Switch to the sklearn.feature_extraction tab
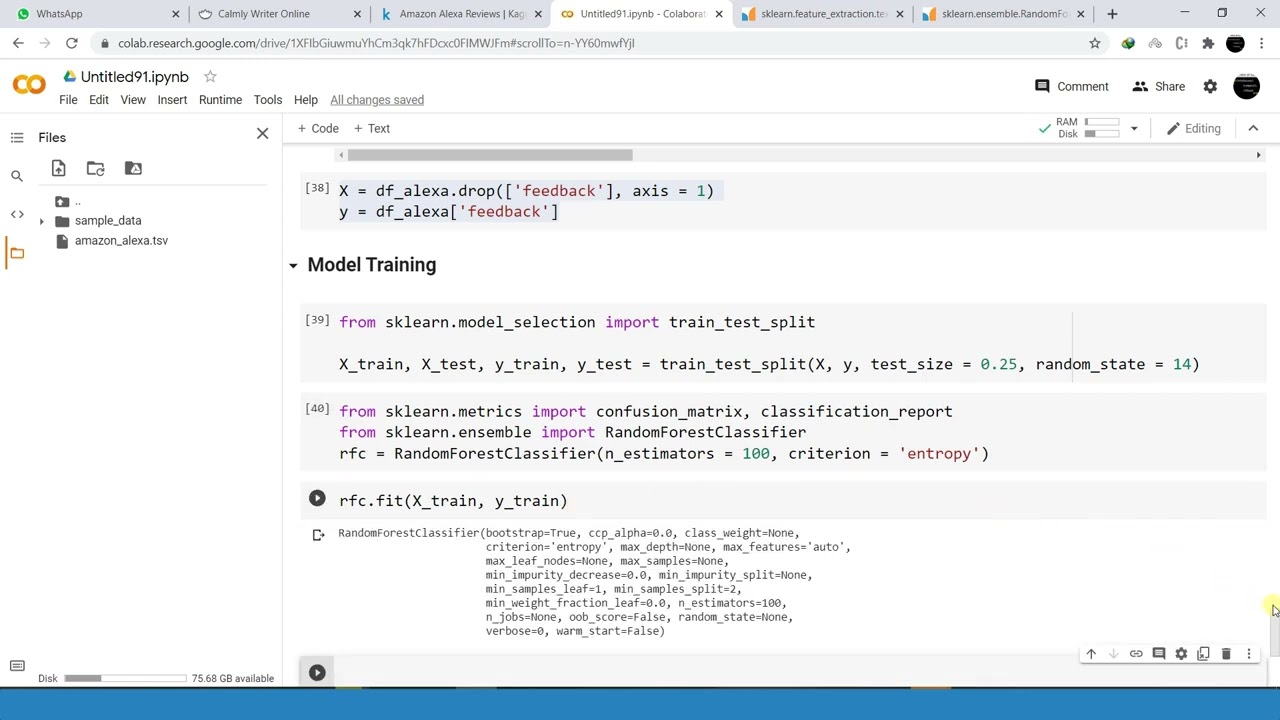The image size is (1280, 720). click(822, 14)
